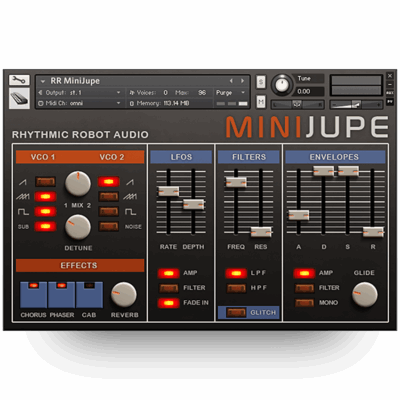This screenshot has width=400, height=400.
Task: Click the envelope S sustain fader
Action: pyautogui.click(x=348, y=171)
